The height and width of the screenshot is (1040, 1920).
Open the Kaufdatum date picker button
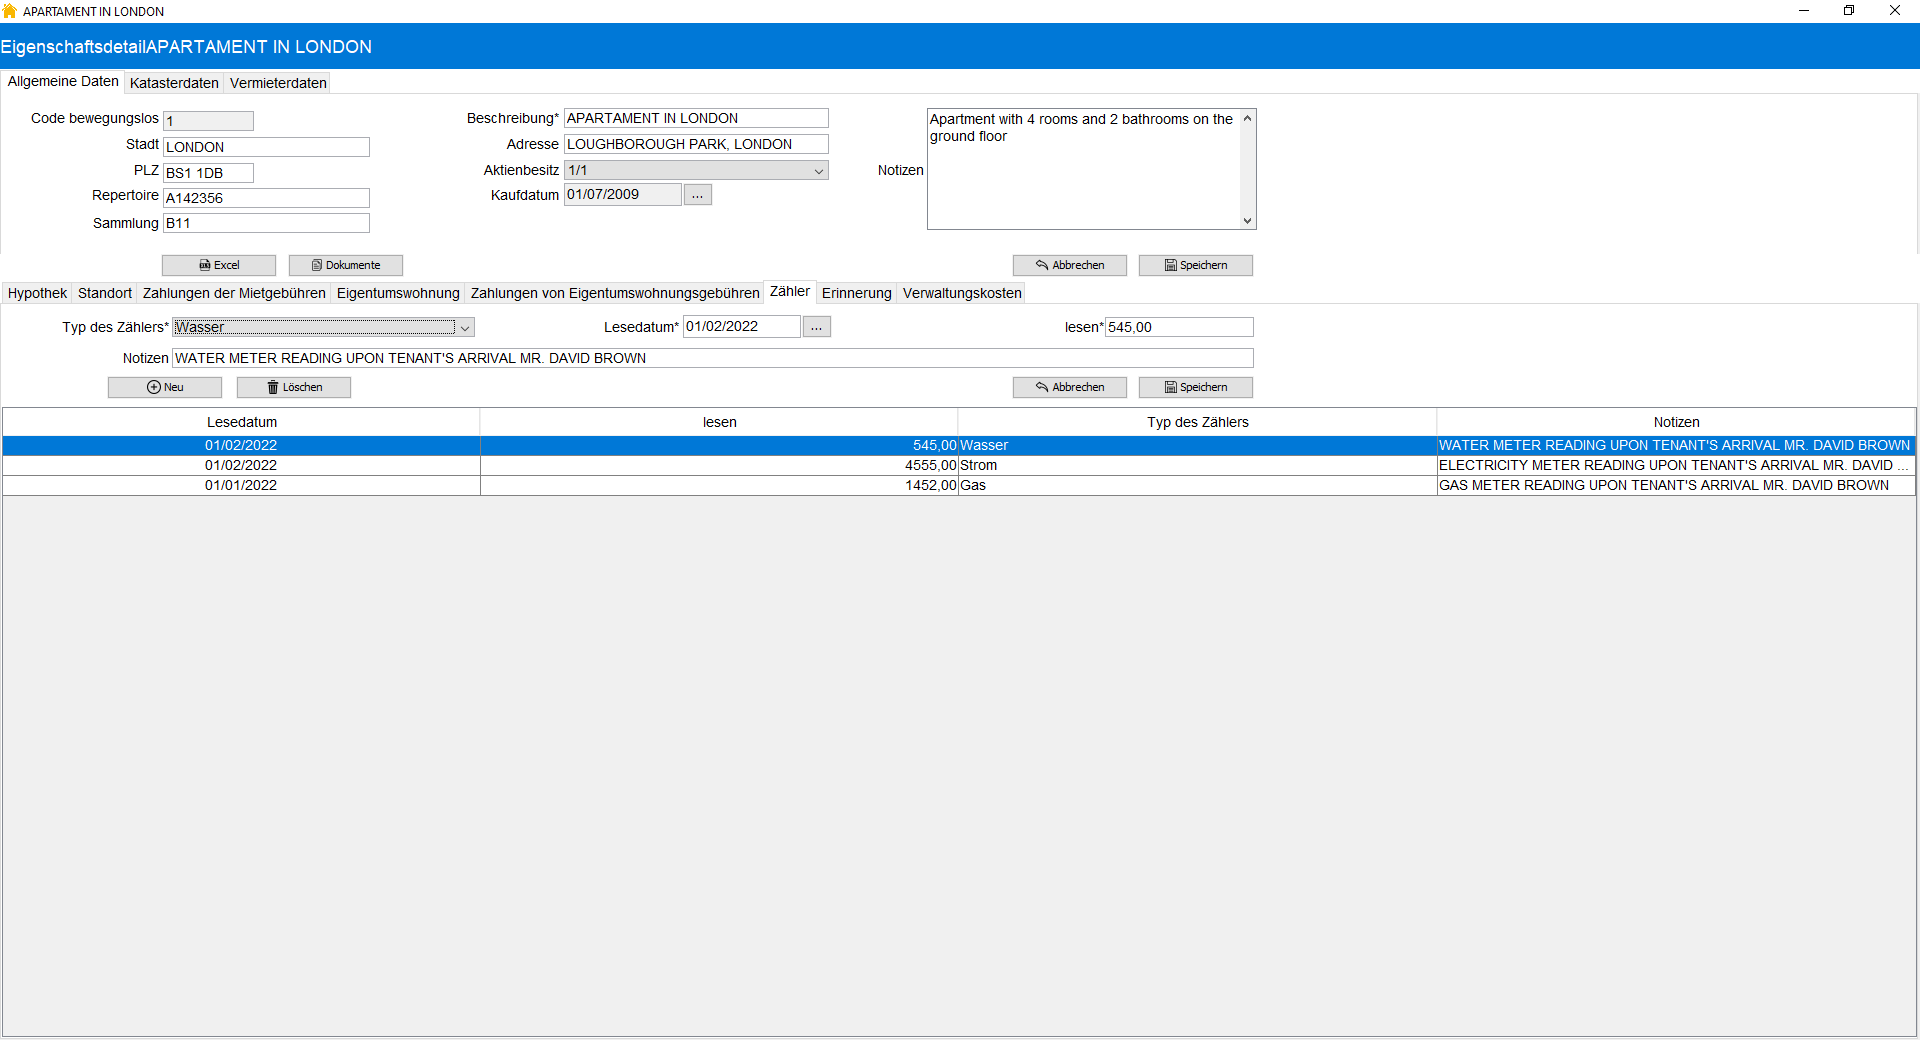[x=698, y=195]
